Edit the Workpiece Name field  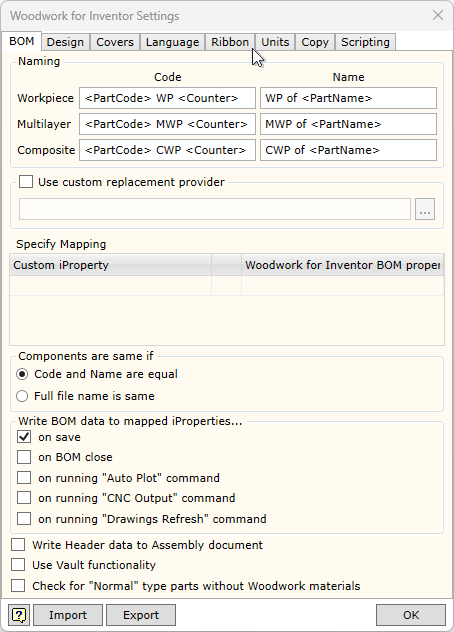coord(348,98)
